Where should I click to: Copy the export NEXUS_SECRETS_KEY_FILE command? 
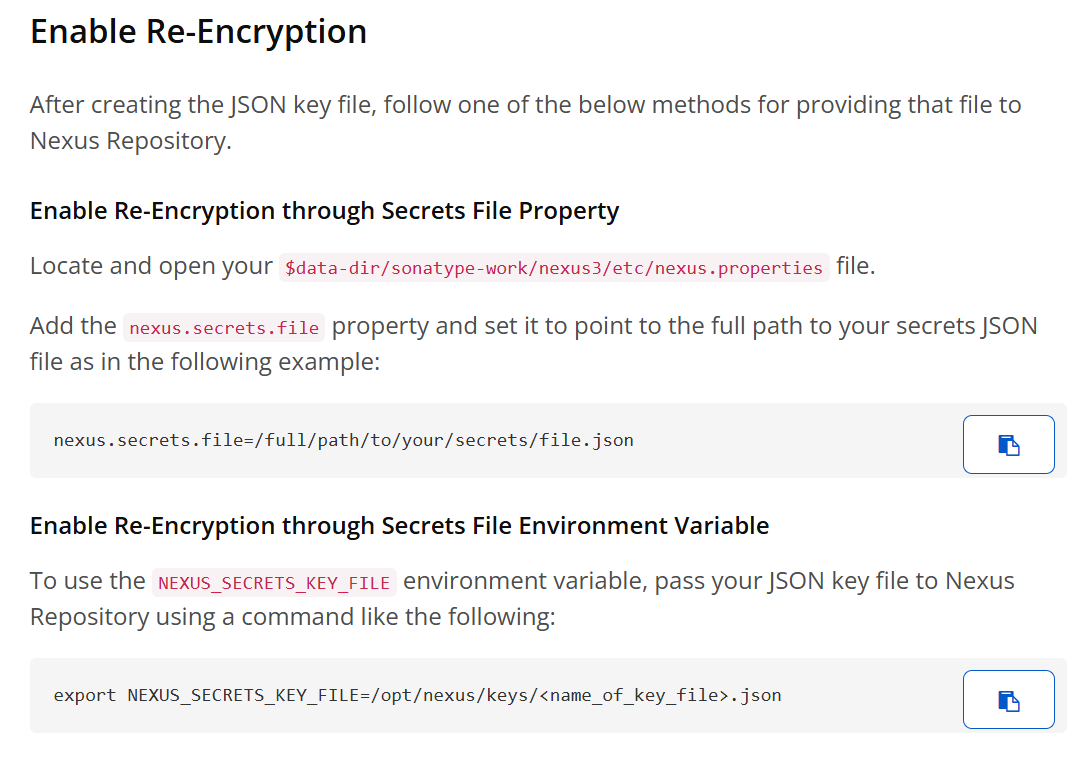(1008, 700)
